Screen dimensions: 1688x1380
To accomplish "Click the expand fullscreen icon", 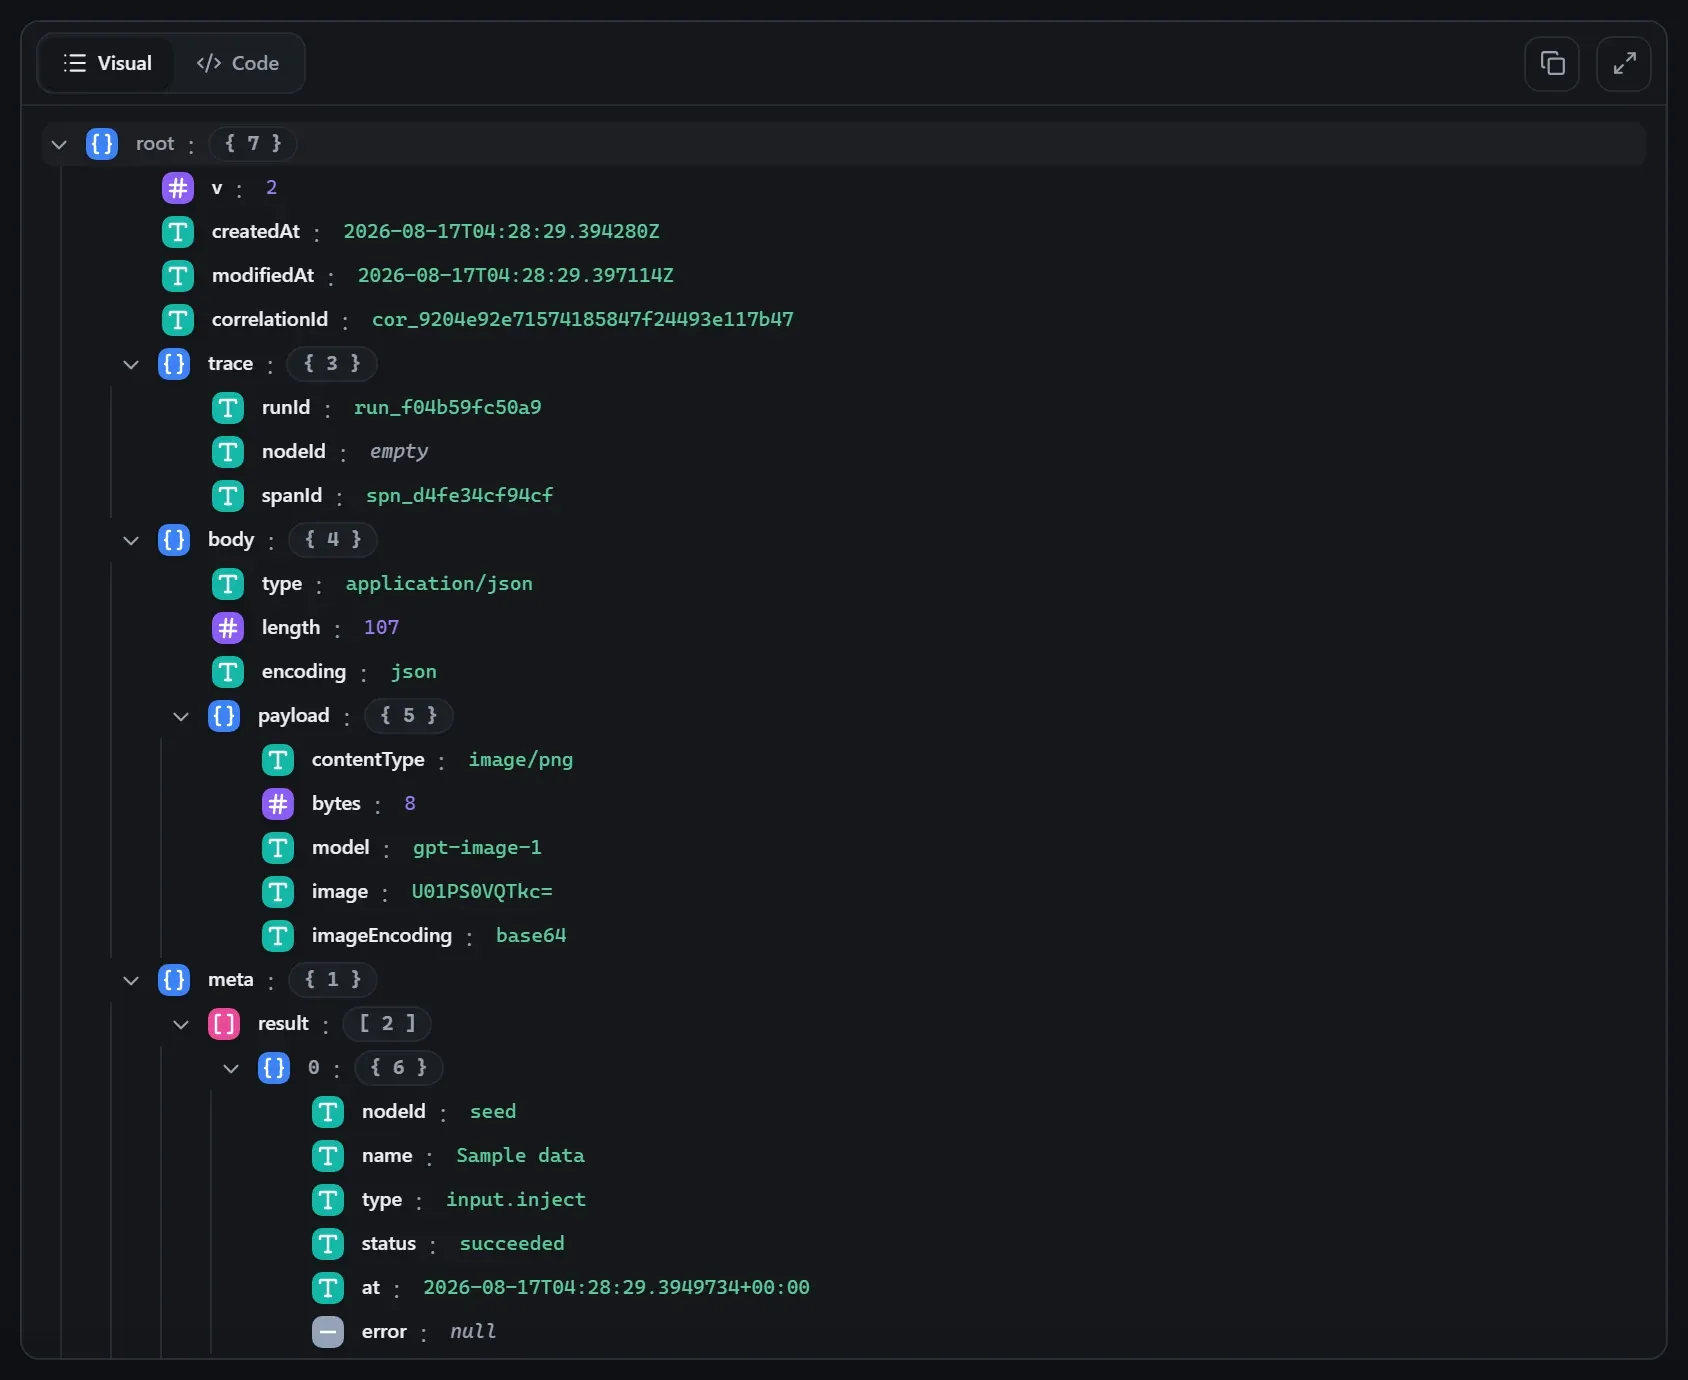I will [x=1624, y=64].
